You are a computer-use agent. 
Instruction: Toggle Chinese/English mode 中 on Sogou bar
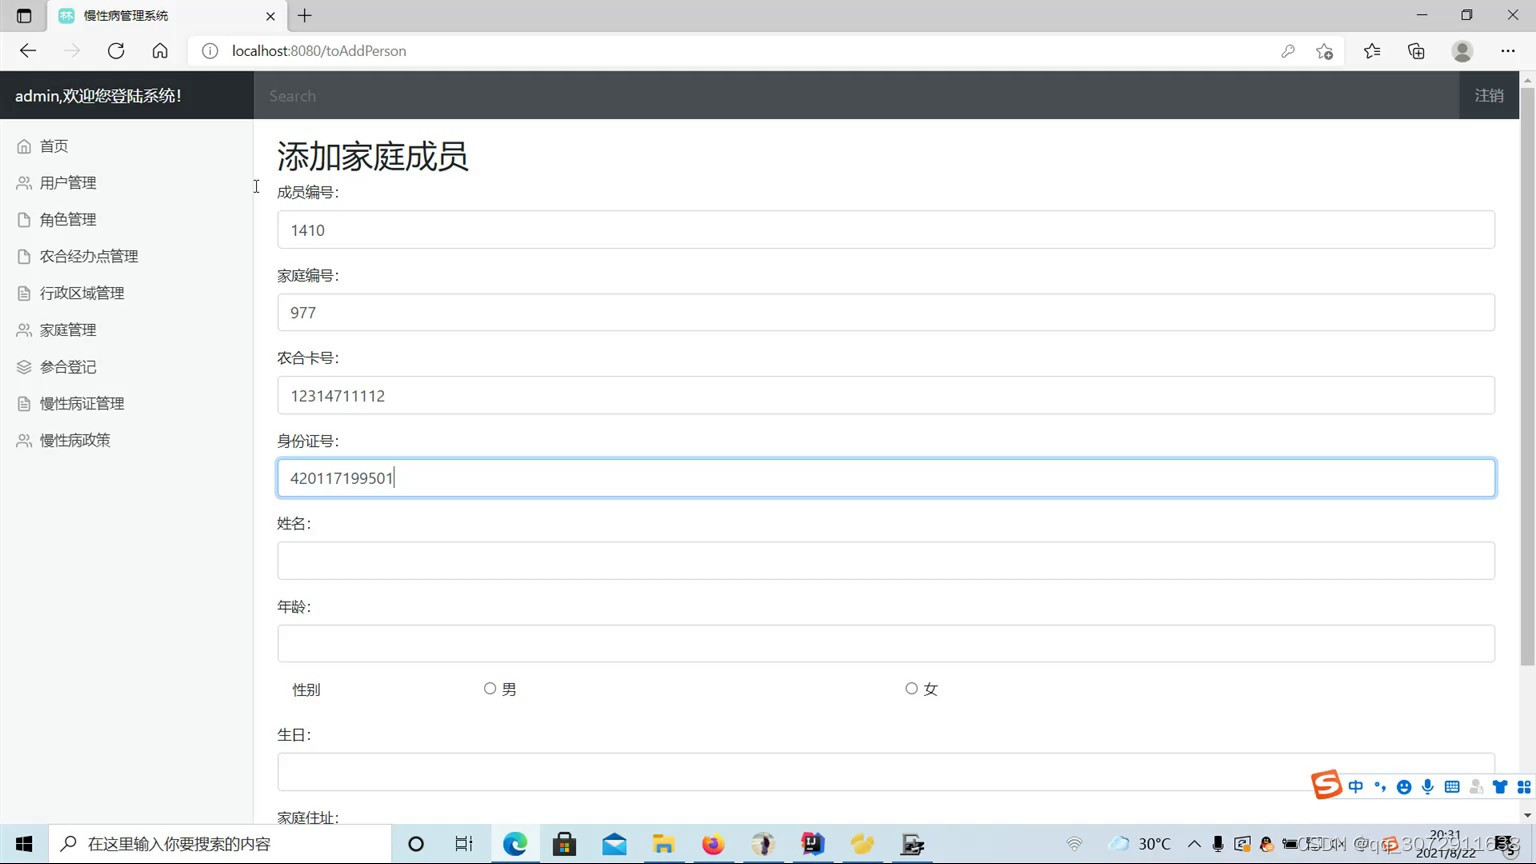[1356, 787]
